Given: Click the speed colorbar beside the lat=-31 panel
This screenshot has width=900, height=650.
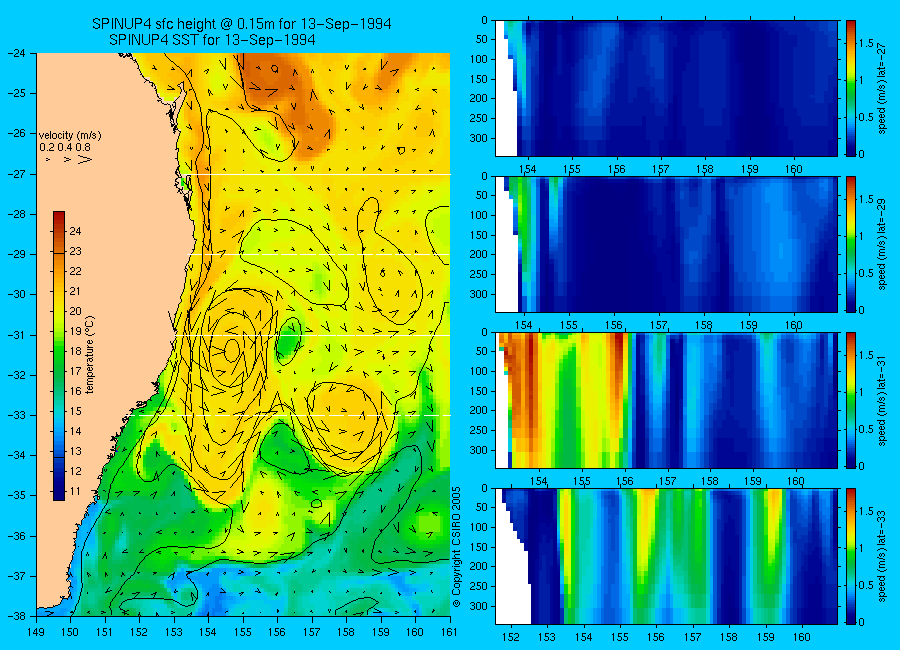Looking at the screenshot, I should 851,400.
